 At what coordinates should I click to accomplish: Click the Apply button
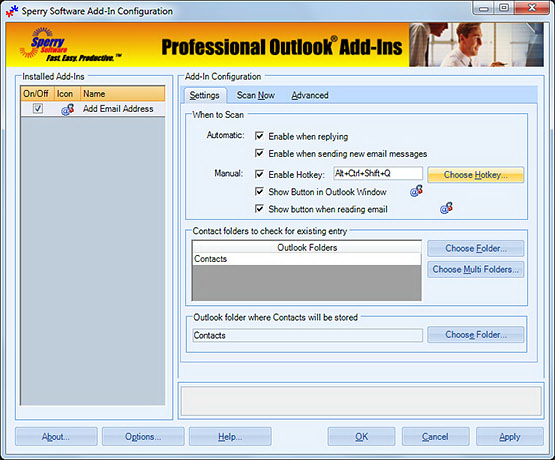tap(510, 437)
